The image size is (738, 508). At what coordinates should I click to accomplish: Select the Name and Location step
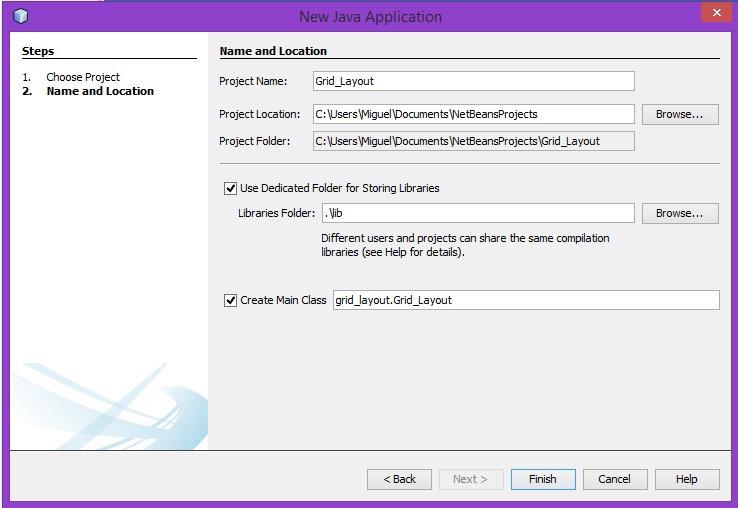[x=100, y=91]
